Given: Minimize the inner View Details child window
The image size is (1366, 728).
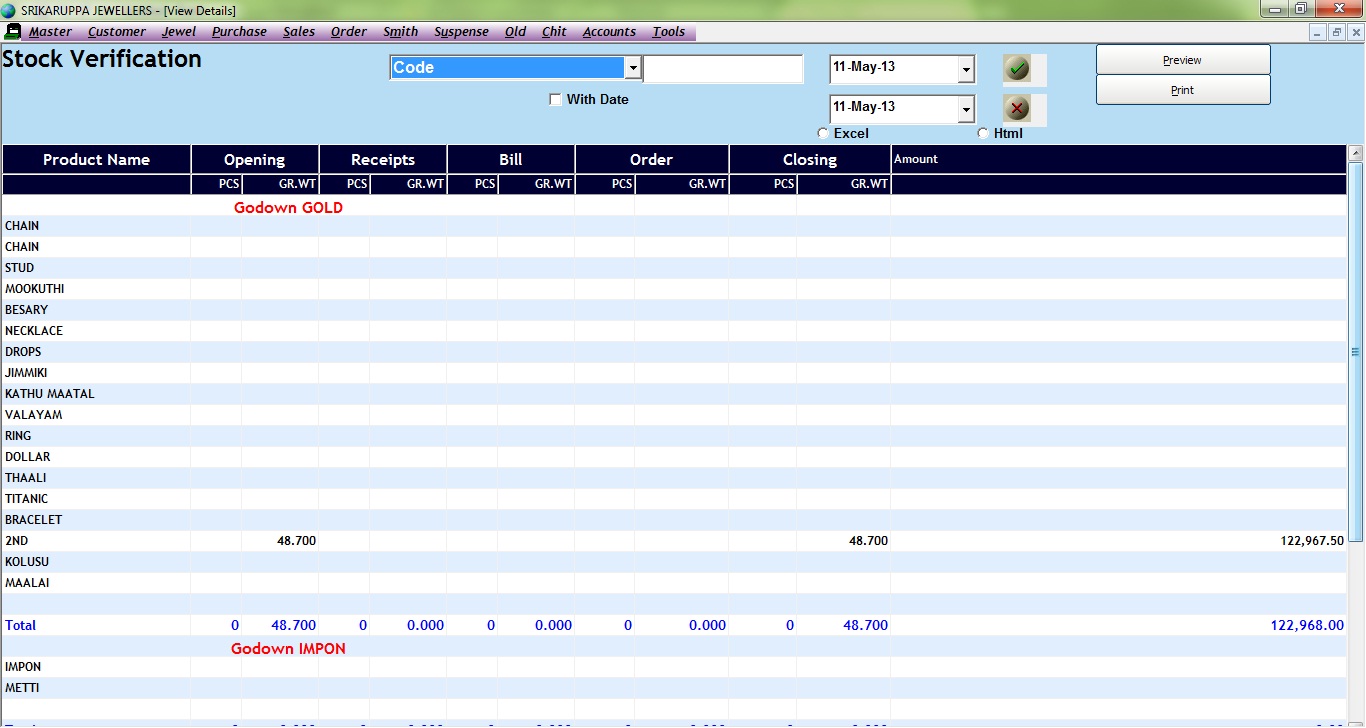Looking at the screenshot, I should tap(1318, 32).
